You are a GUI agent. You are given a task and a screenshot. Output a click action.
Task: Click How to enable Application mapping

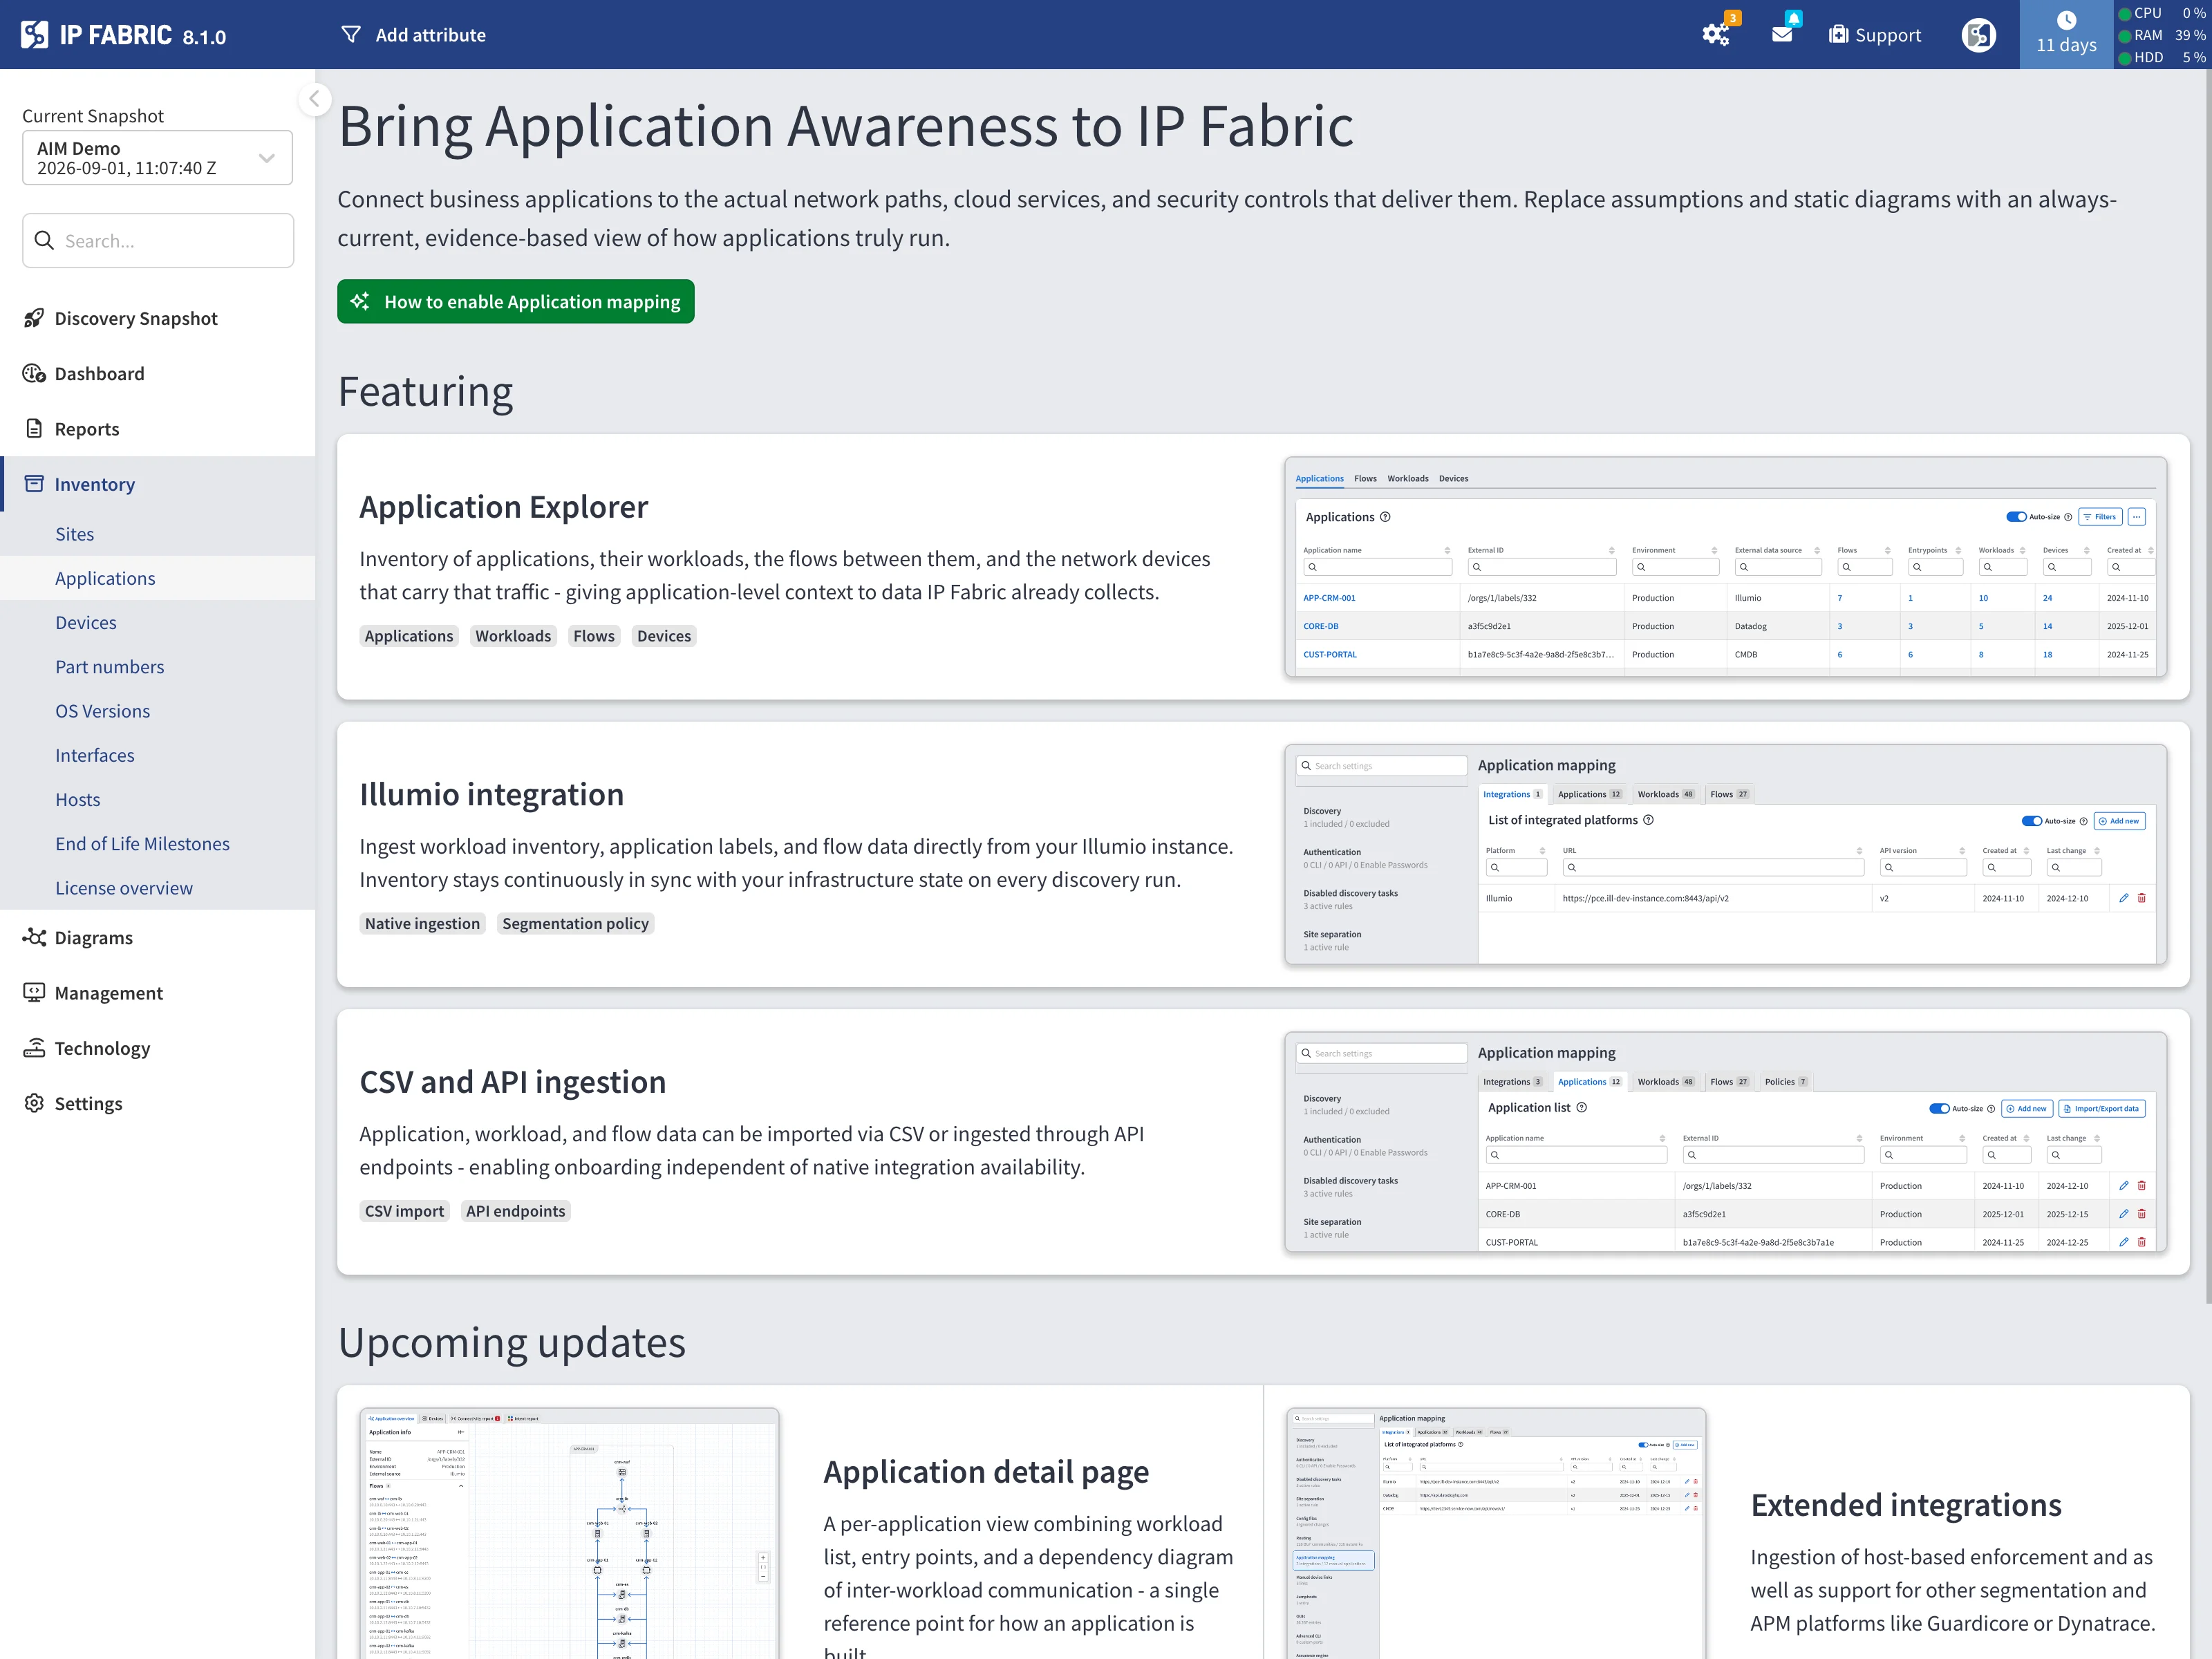pyautogui.click(x=516, y=301)
